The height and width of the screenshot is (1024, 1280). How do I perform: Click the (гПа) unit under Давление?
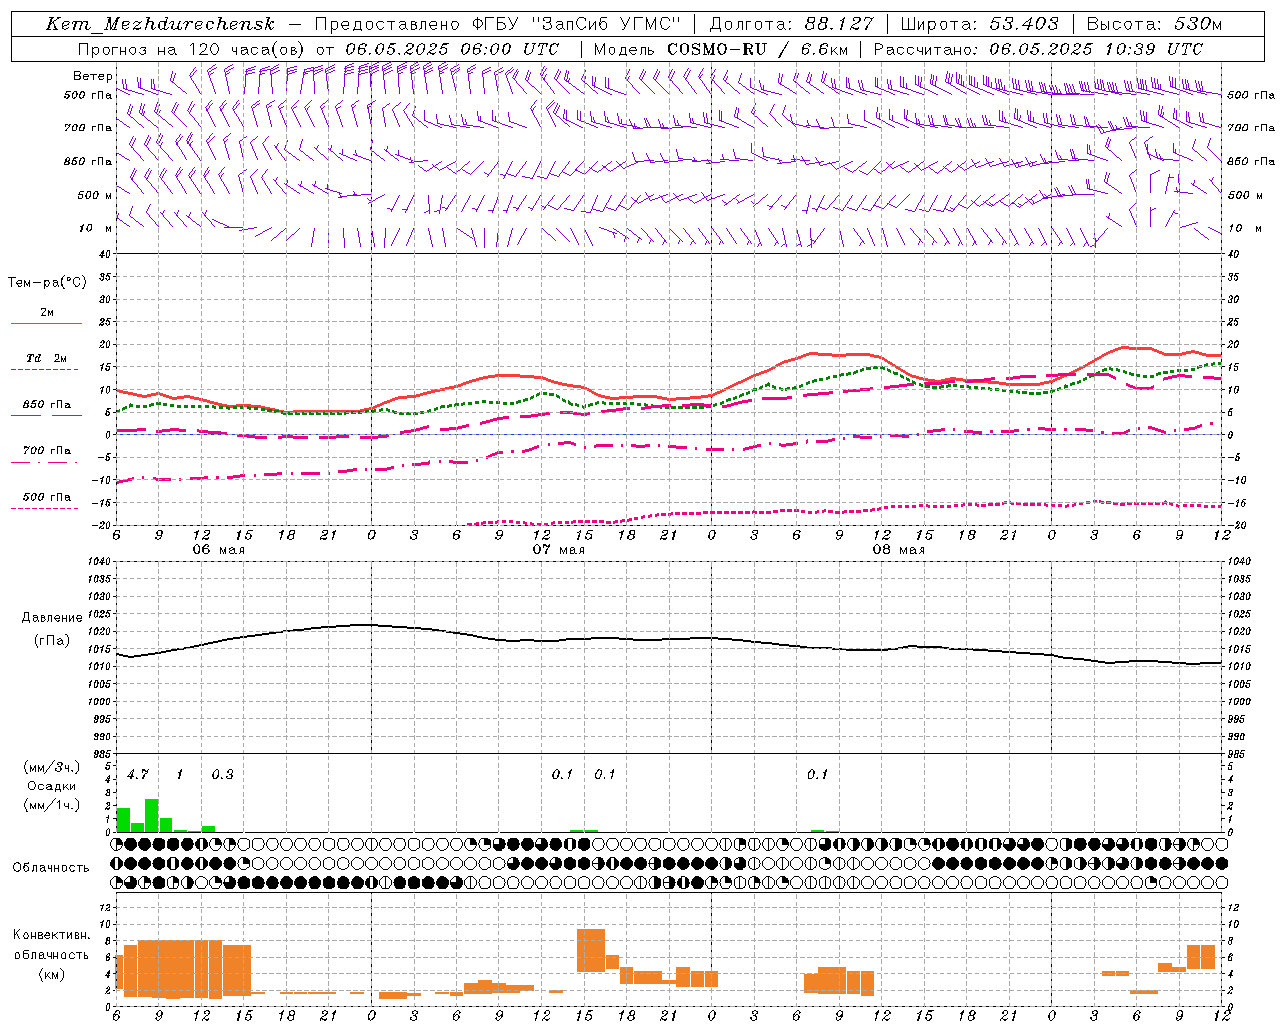click(x=50, y=641)
